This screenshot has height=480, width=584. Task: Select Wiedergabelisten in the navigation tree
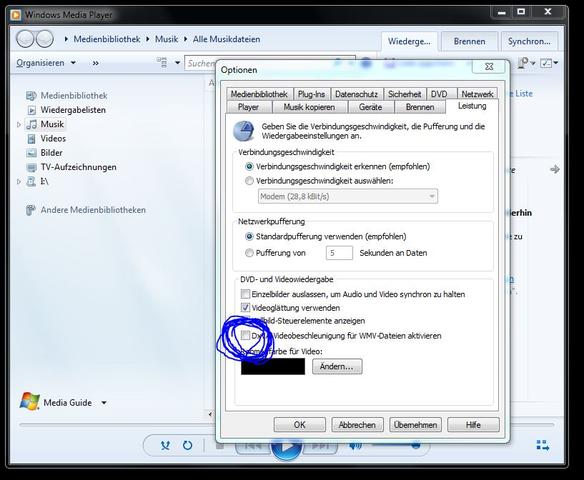pyautogui.click(x=73, y=110)
